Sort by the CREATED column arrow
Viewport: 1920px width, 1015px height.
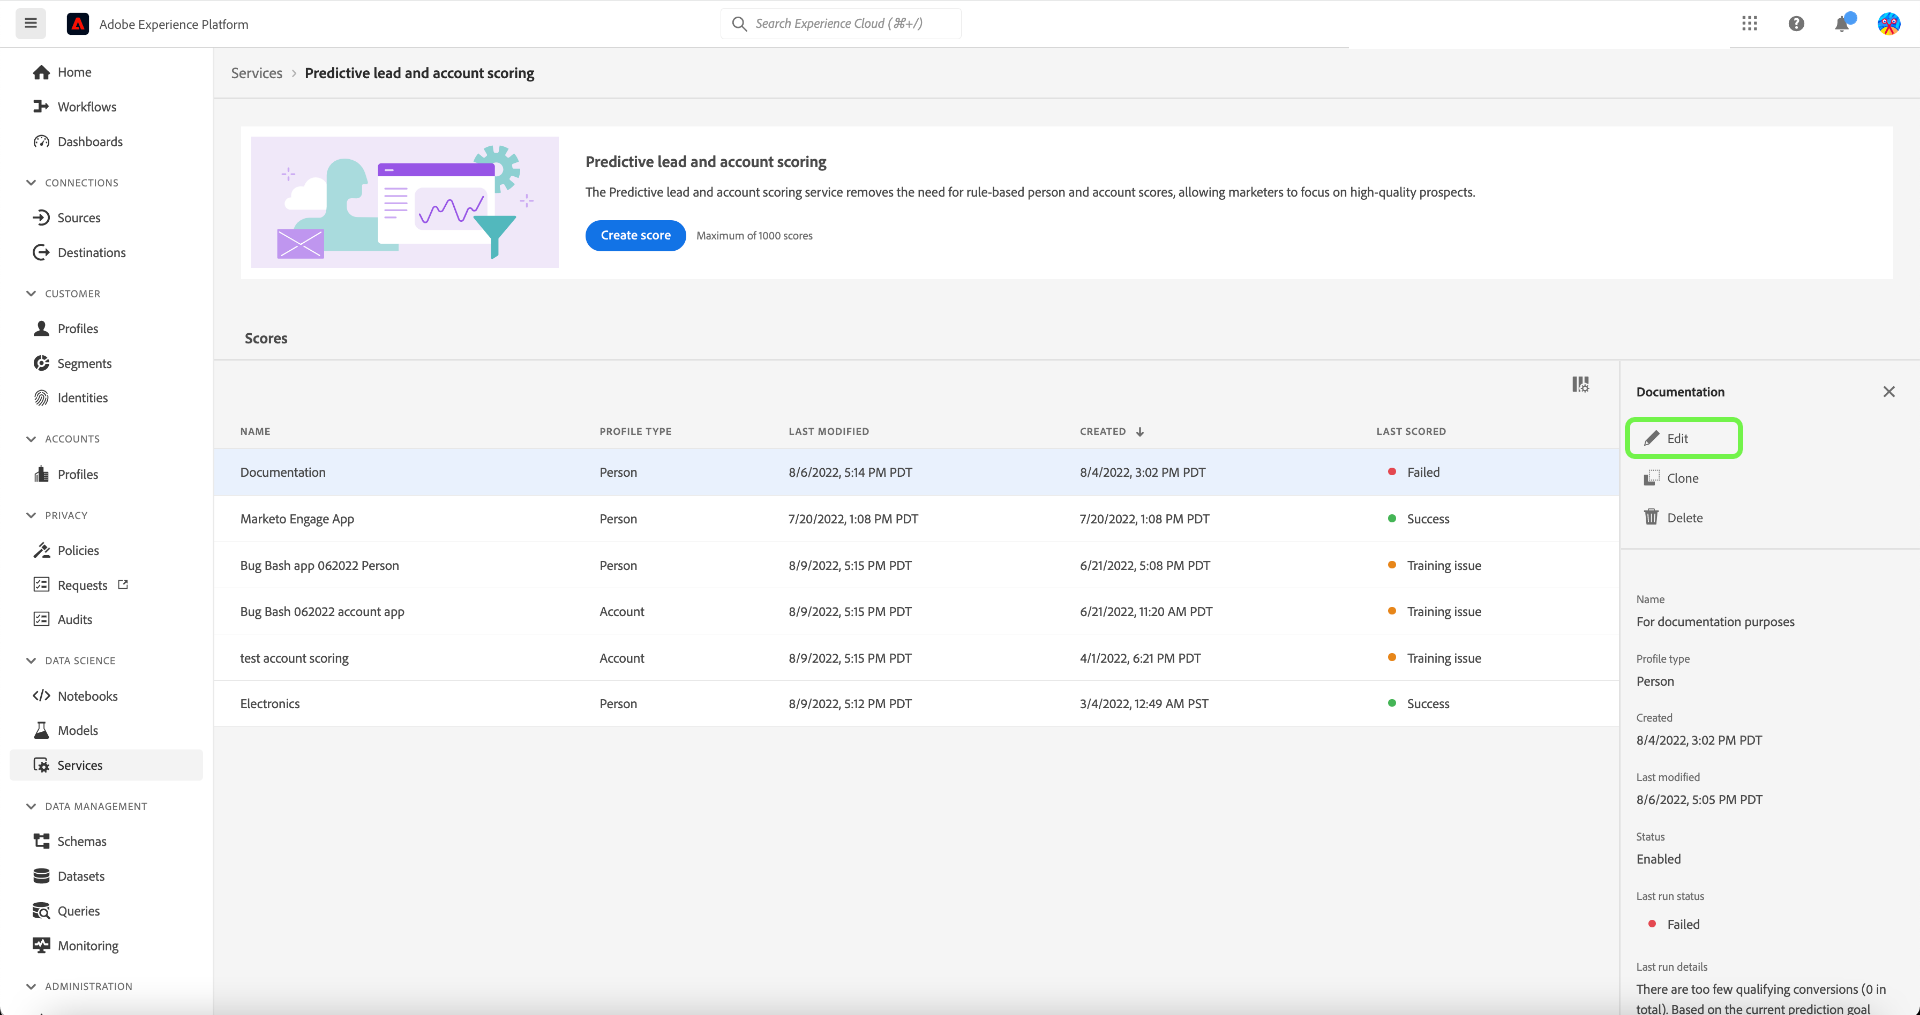1140,432
